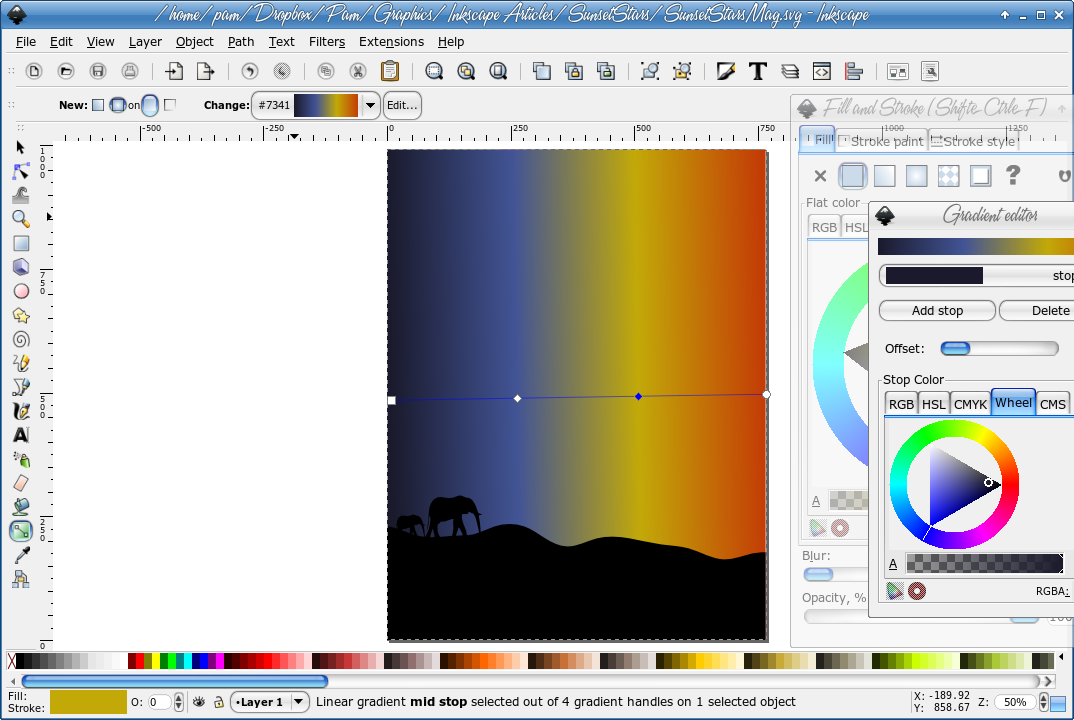The height and width of the screenshot is (720, 1074).
Task: Toggle new radial gradient mode
Action: coord(118,105)
